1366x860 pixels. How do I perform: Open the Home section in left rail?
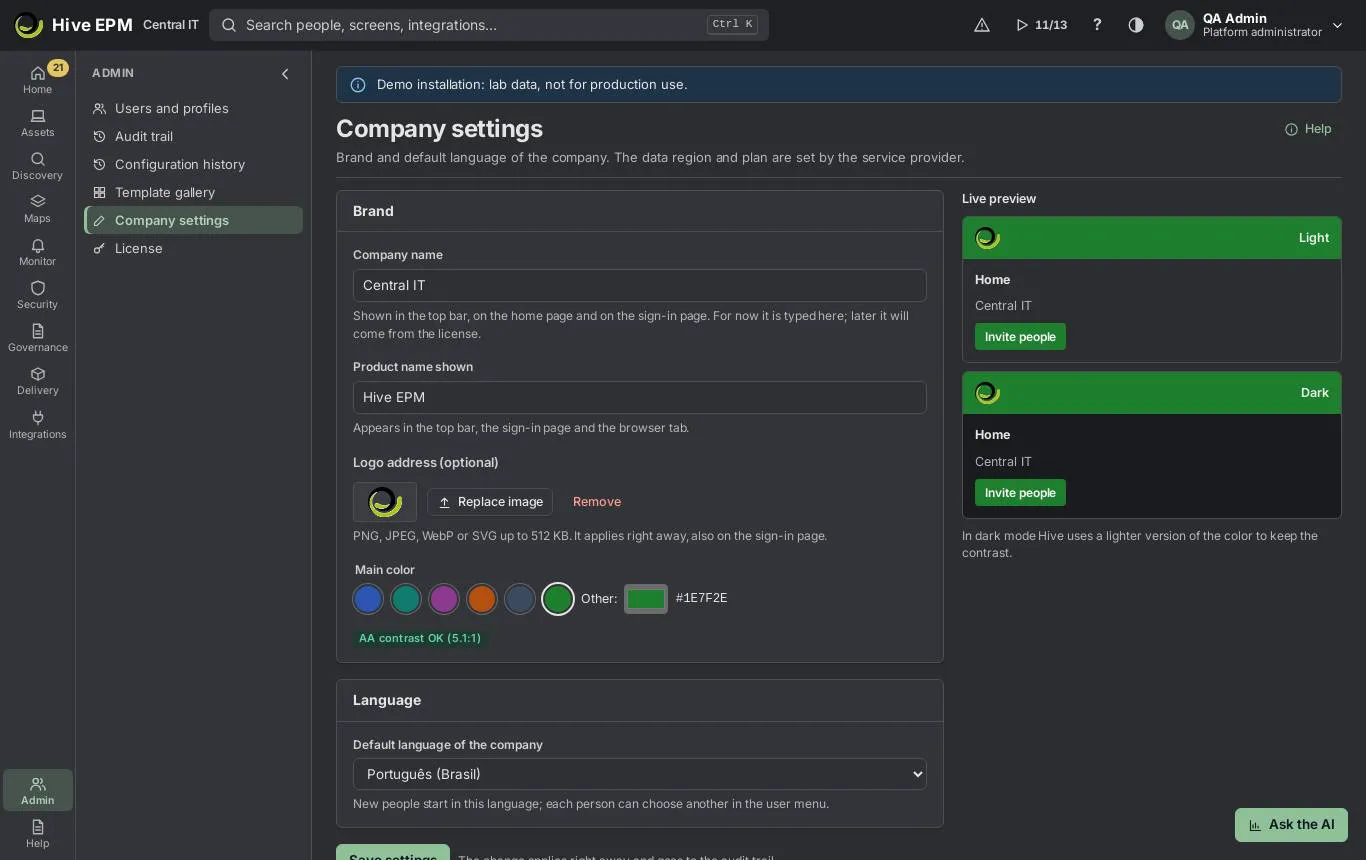point(37,79)
